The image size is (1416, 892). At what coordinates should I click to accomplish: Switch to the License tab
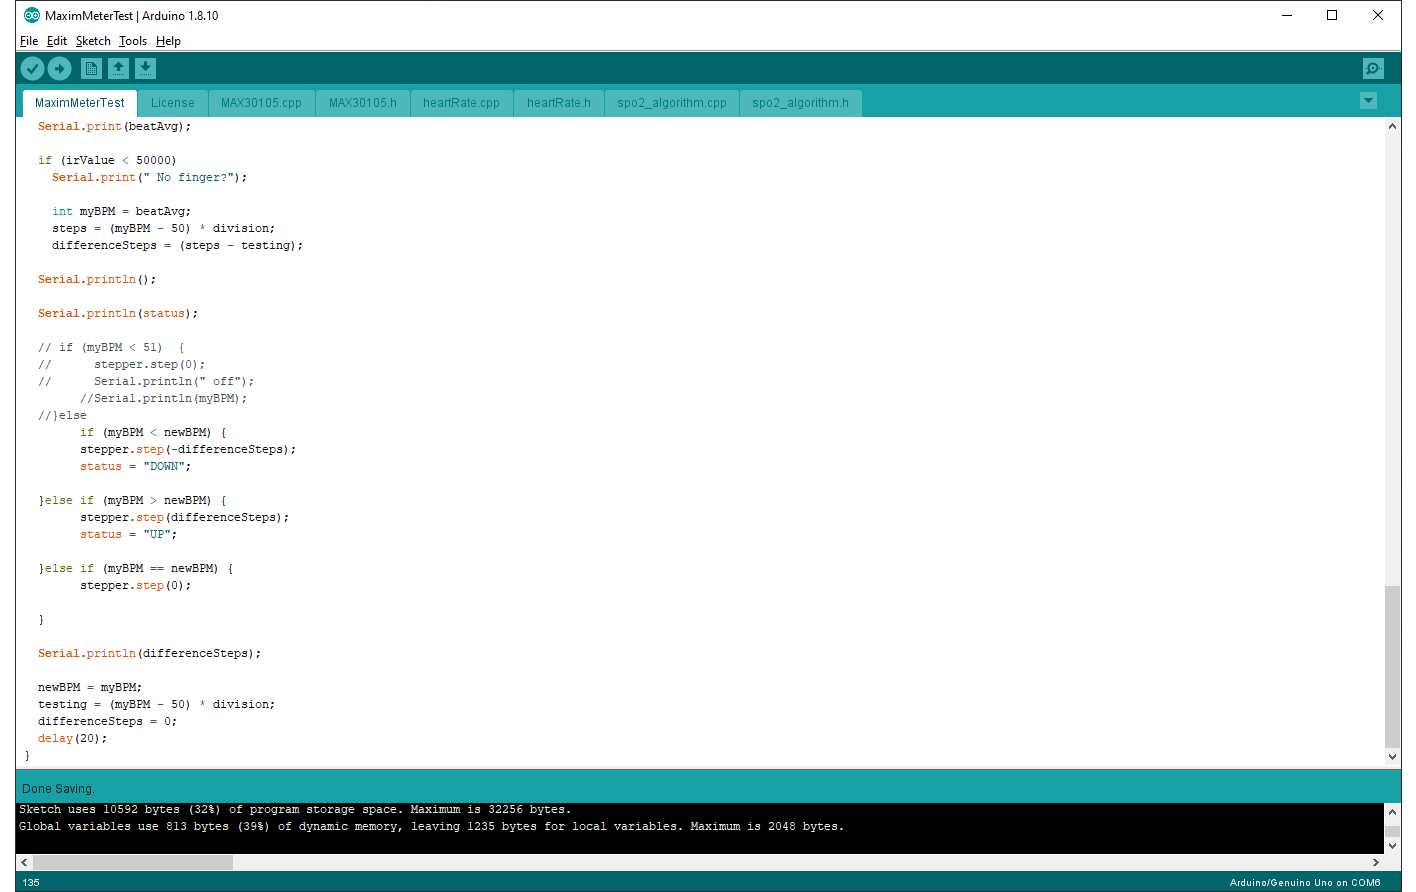[173, 103]
